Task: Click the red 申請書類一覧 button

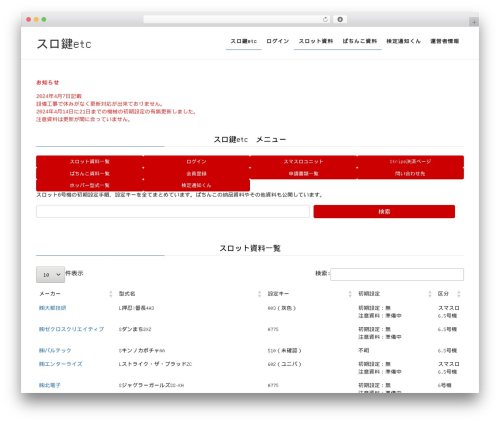Action: (x=303, y=174)
